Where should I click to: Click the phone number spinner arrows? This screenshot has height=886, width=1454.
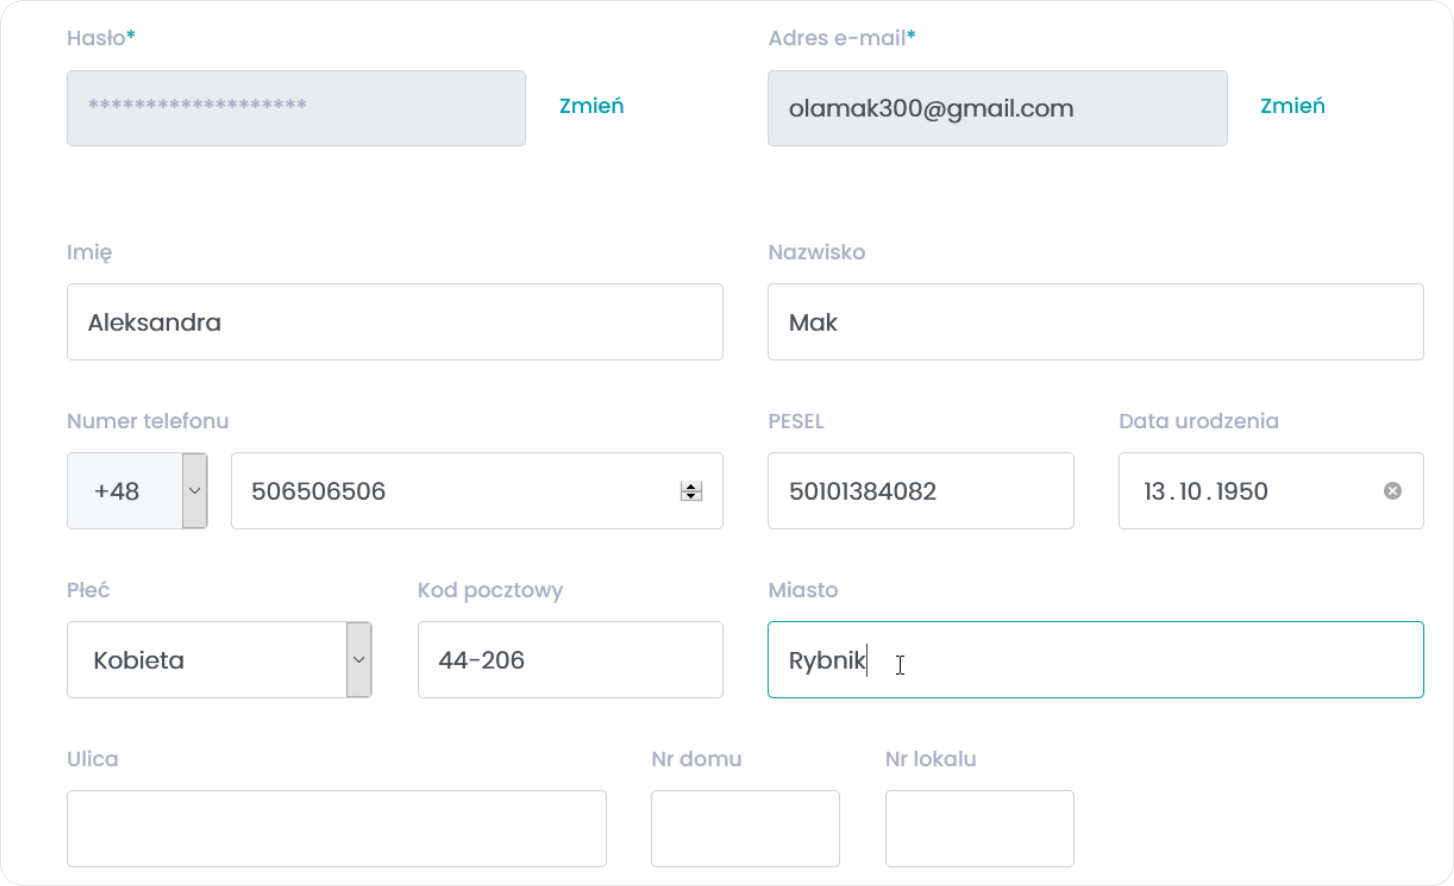point(691,491)
